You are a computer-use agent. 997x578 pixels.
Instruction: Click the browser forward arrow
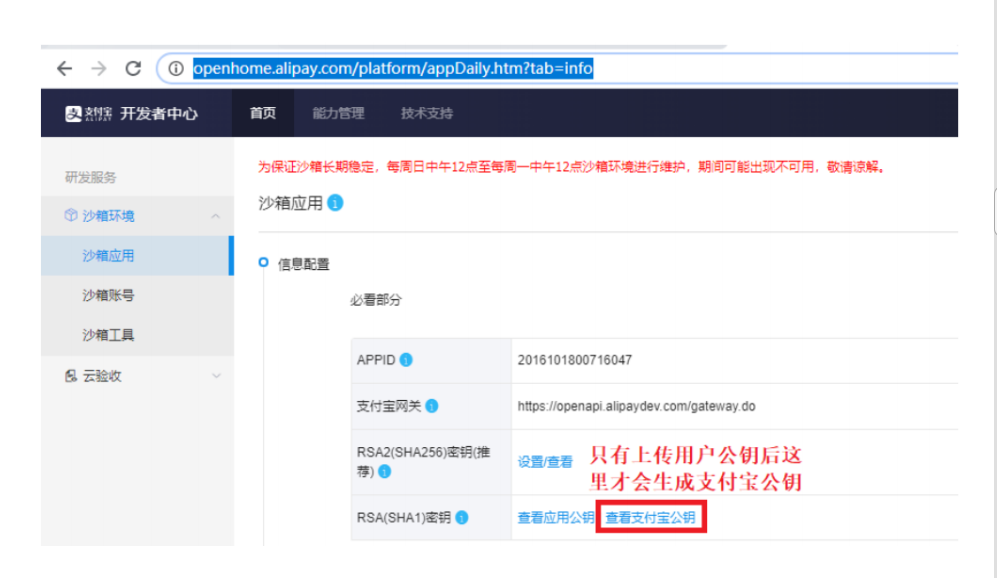[x=99, y=68]
